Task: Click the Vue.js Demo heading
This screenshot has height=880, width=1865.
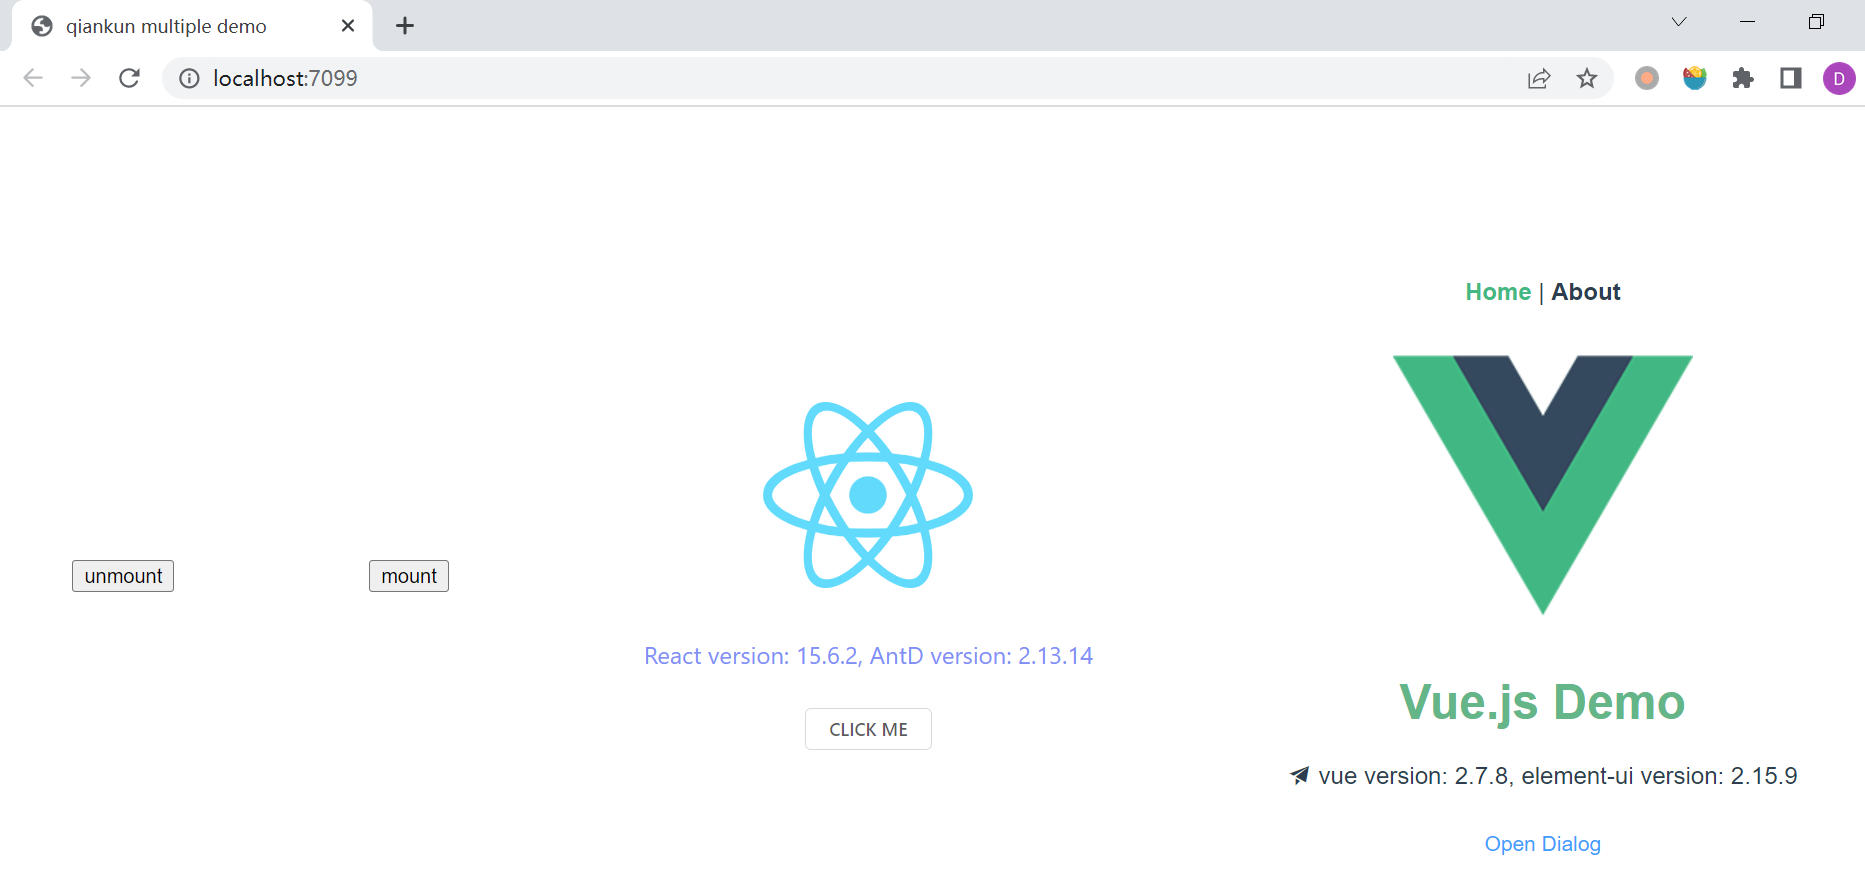Action: (1543, 702)
